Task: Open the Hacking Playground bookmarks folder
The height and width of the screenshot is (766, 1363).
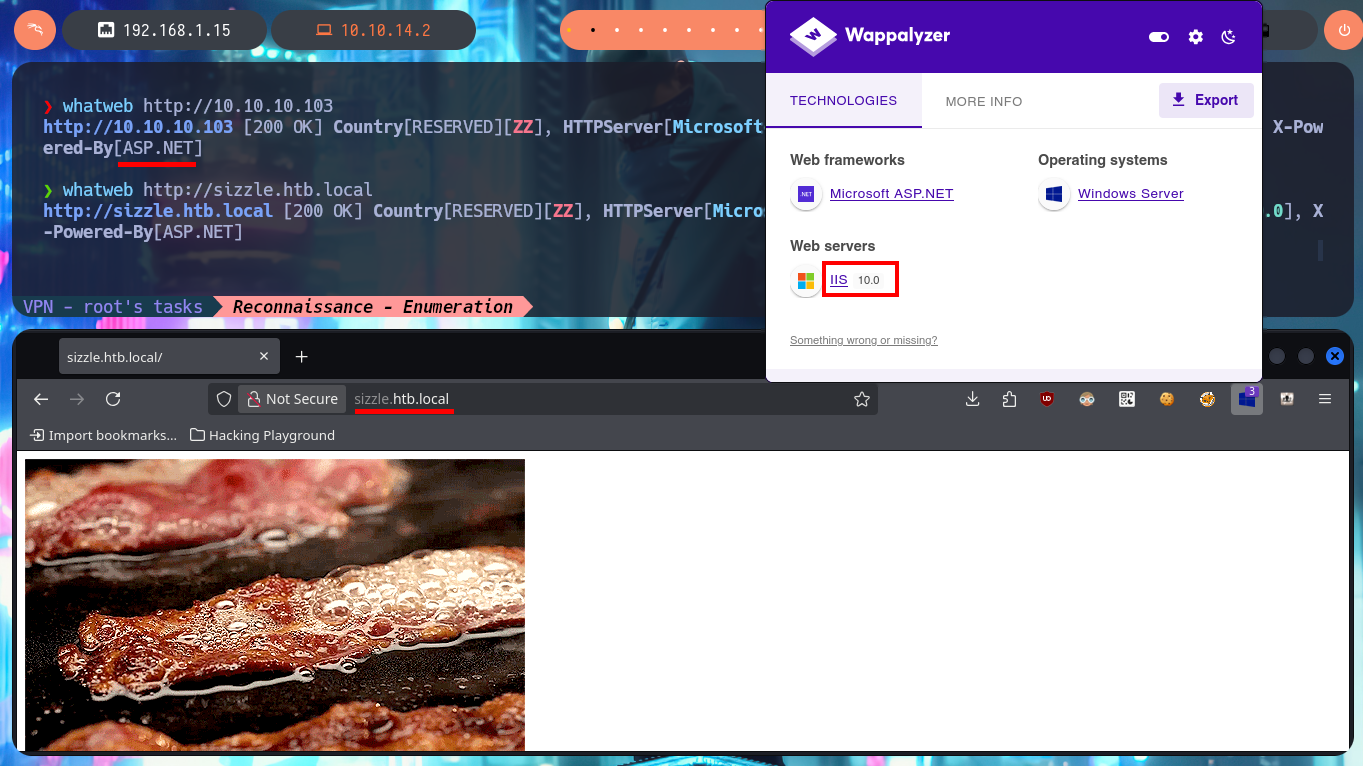Action: point(262,435)
